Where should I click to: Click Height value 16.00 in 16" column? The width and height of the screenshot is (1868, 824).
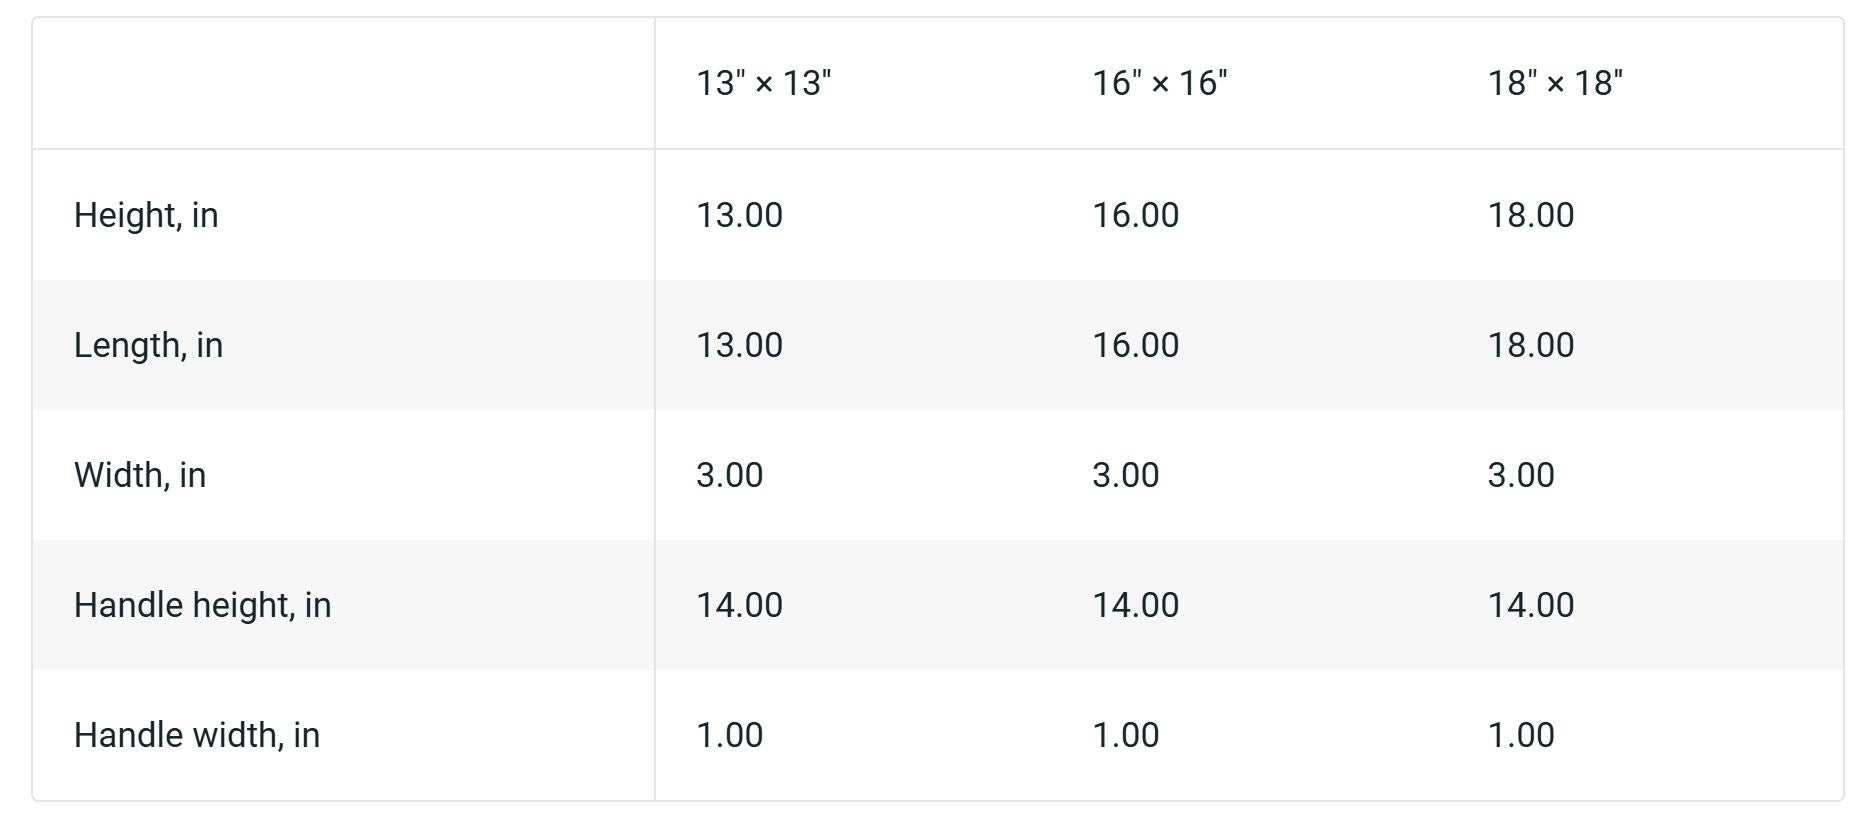click(x=1135, y=215)
